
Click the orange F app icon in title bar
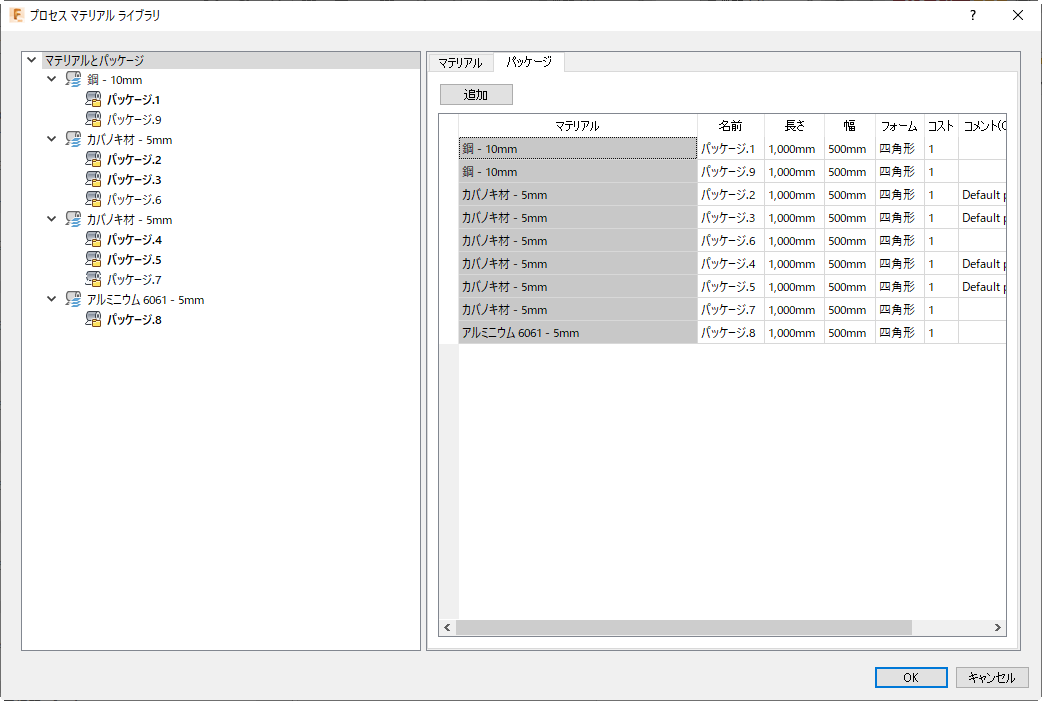[x=17, y=15]
